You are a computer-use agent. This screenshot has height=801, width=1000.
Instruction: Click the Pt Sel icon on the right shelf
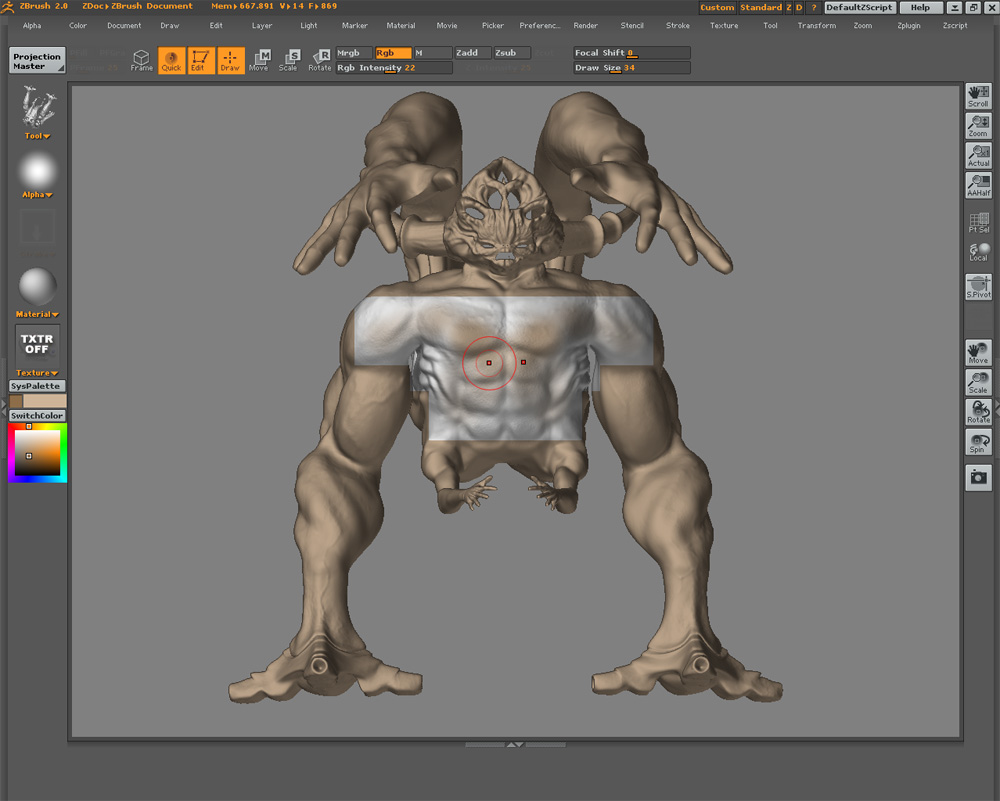coord(978,223)
